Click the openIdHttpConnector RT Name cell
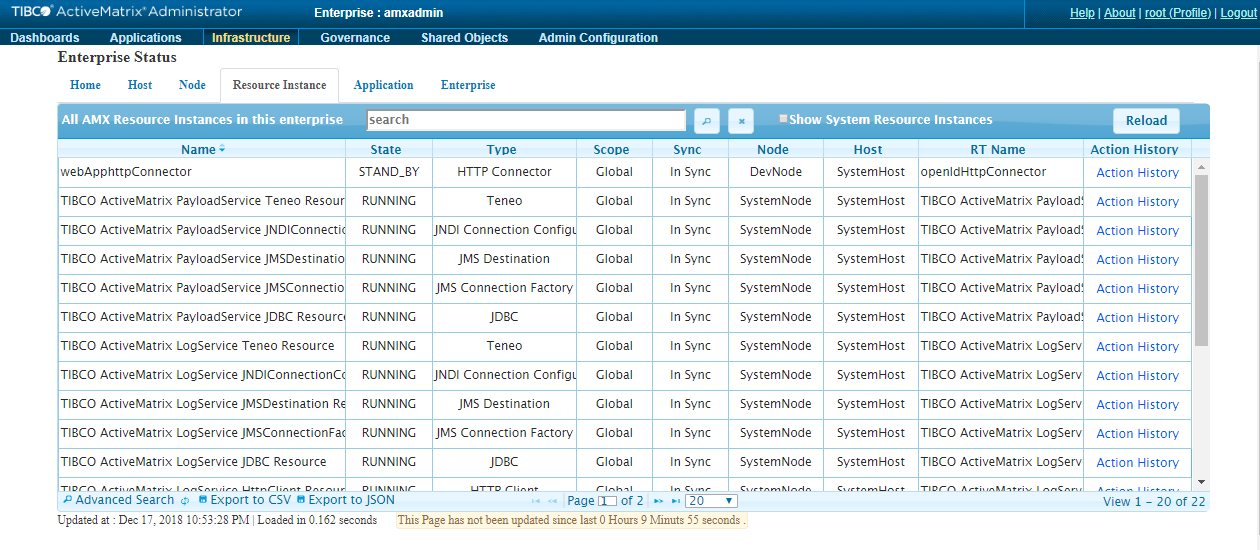Viewport: 1260px width, 550px height. pos(1001,172)
